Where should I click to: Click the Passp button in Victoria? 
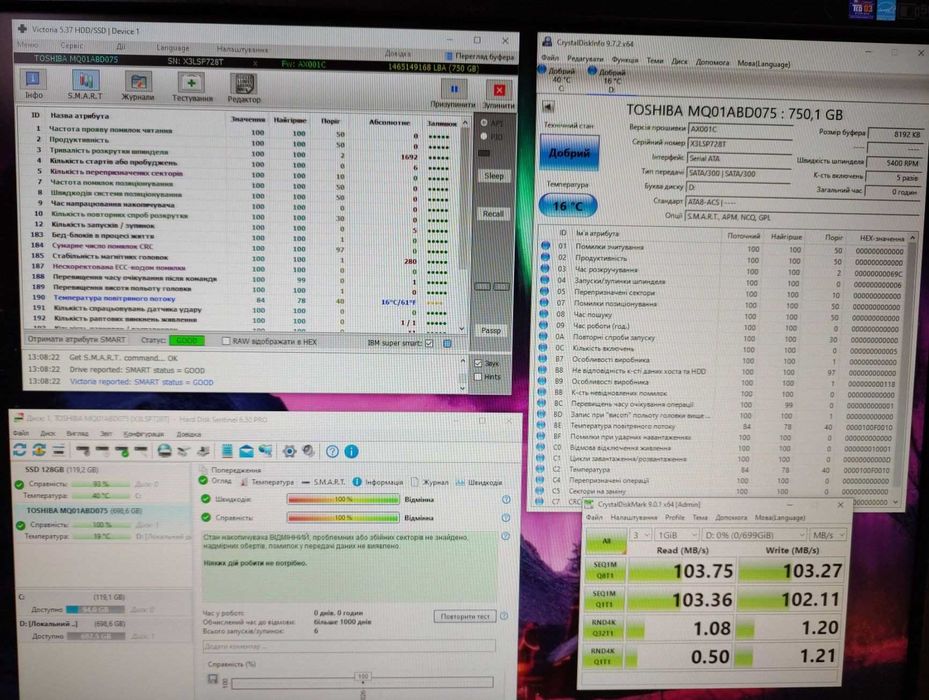[x=491, y=330]
